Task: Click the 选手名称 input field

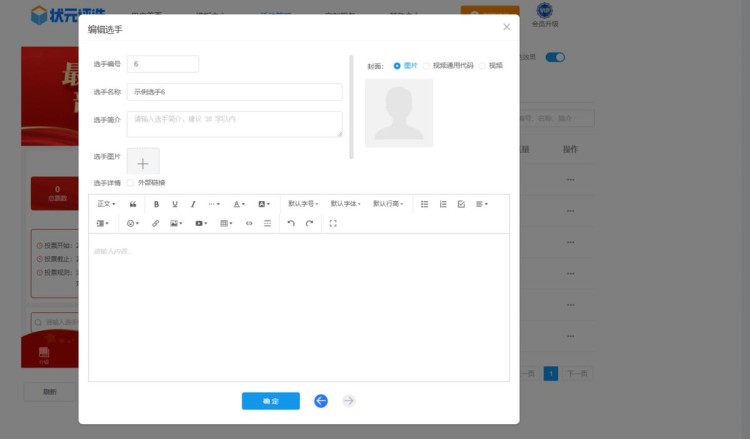Action: (x=234, y=92)
